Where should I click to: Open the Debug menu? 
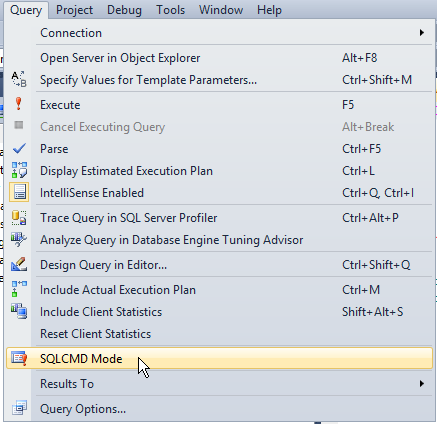pyautogui.click(x=124, y=10)
